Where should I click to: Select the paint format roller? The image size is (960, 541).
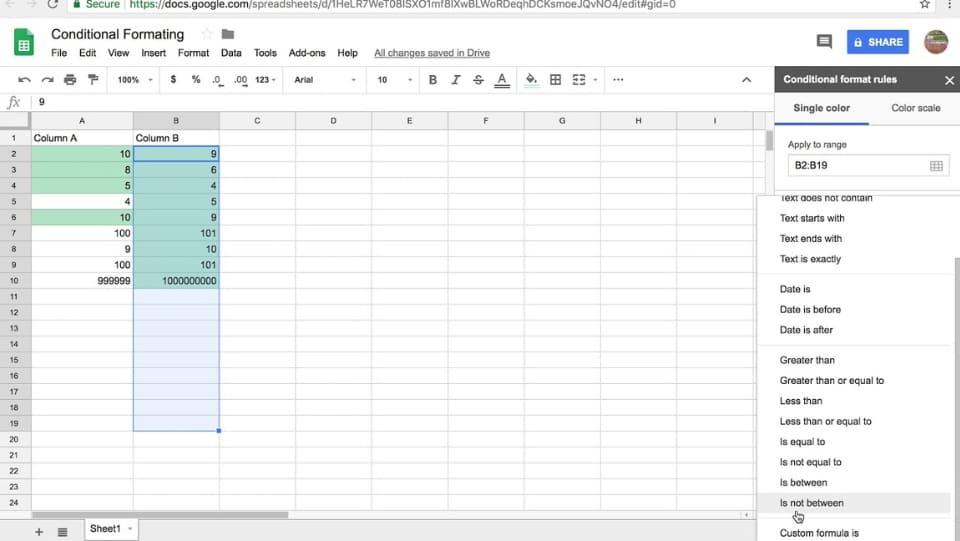93,80
